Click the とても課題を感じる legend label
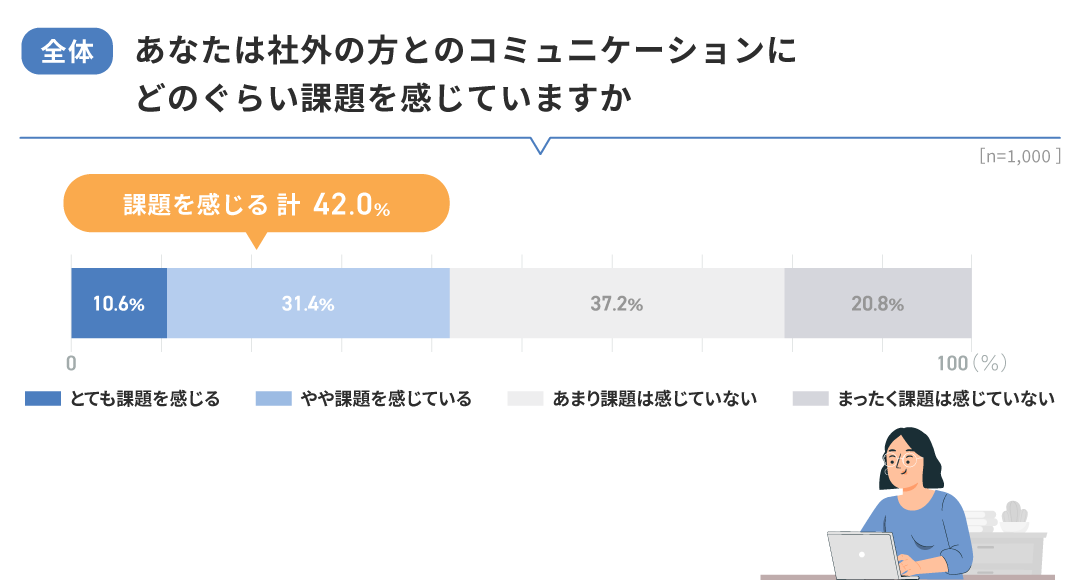Viewport: 1081px width, 581px height. tap(145, 399)
